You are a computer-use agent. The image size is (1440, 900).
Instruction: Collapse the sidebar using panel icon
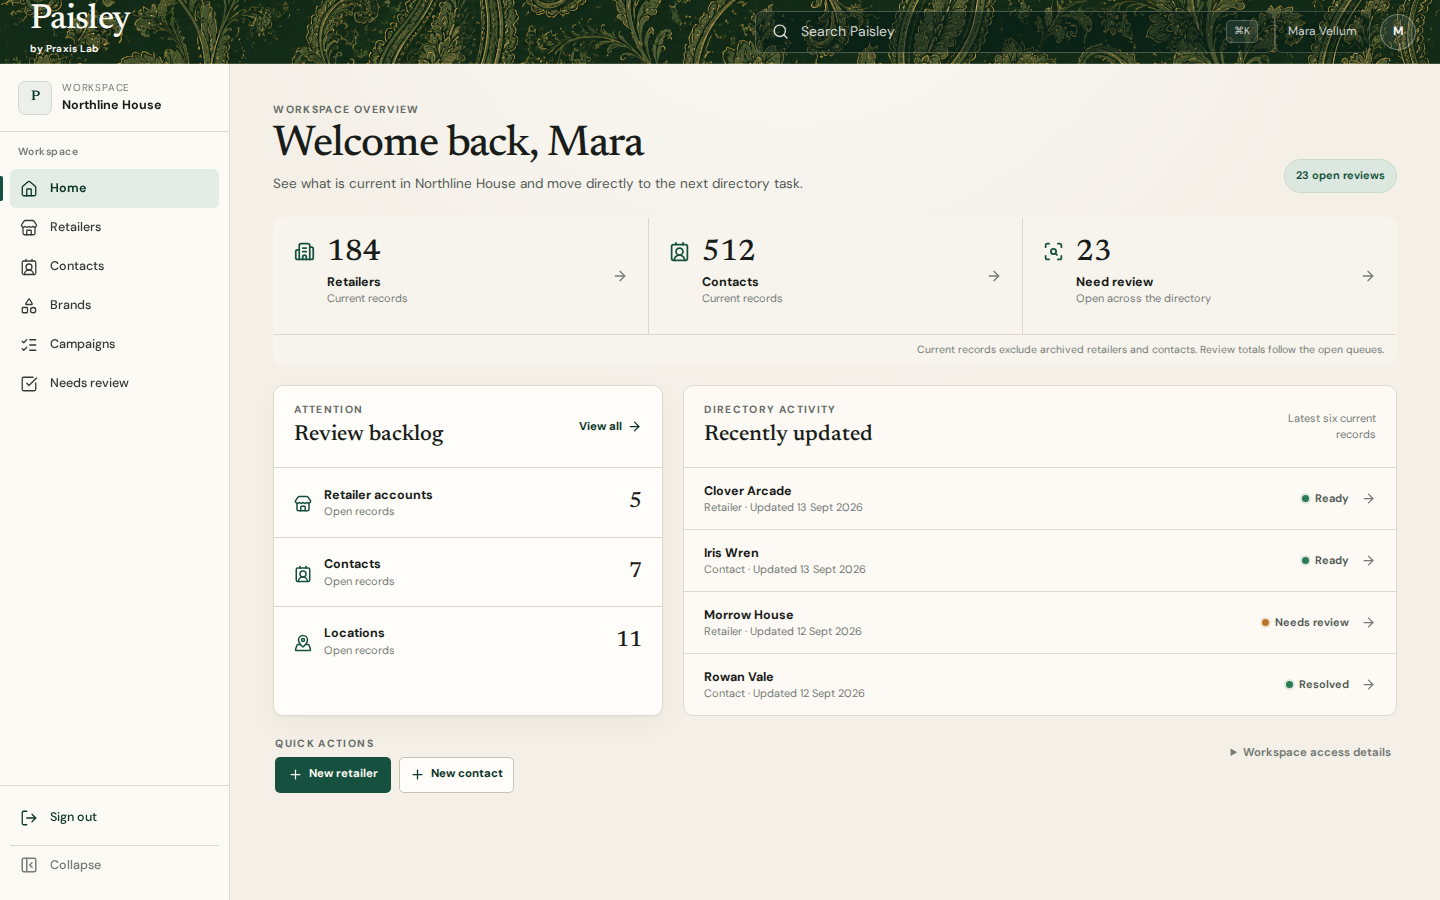[29, 865]
